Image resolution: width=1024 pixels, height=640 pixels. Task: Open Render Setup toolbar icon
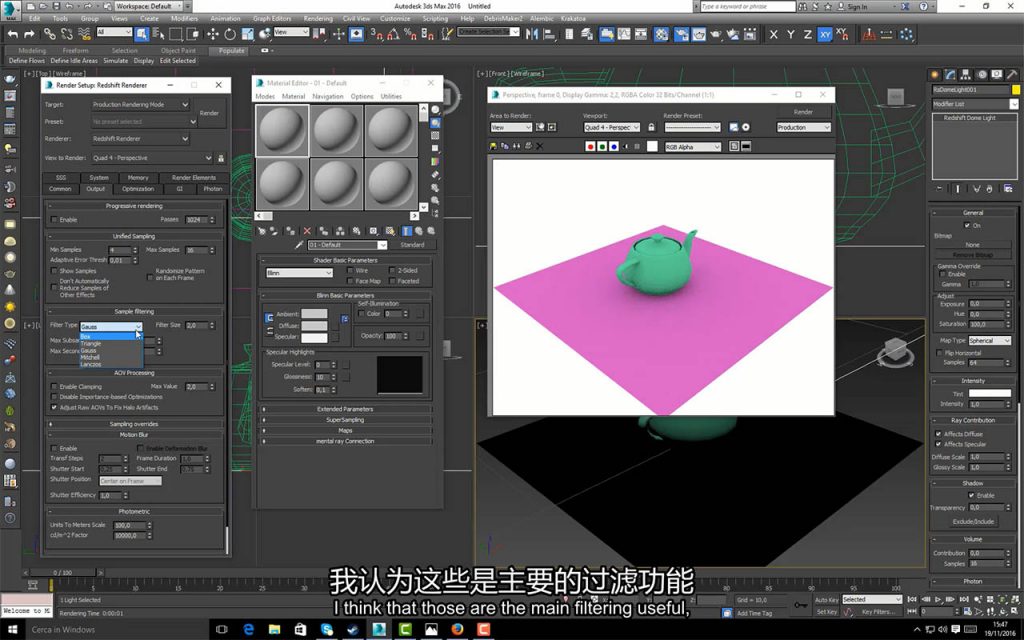coord(681,34)
